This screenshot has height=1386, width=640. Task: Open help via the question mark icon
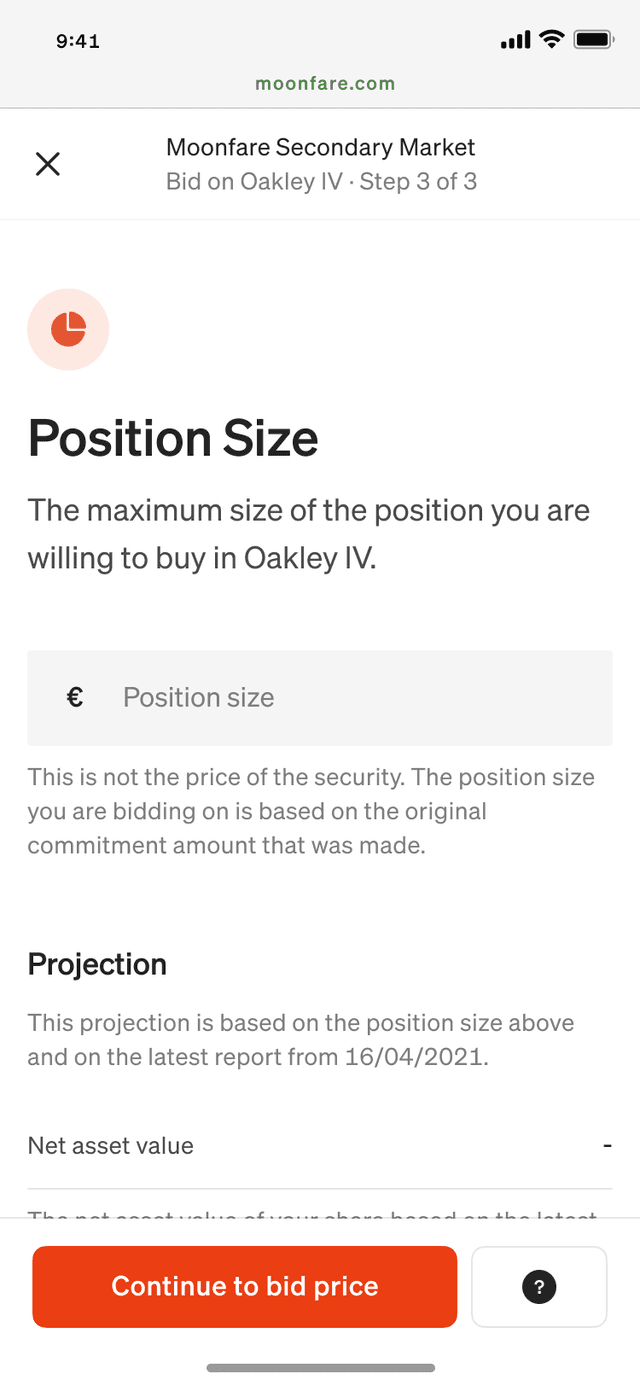click(x=539, y=1287)
